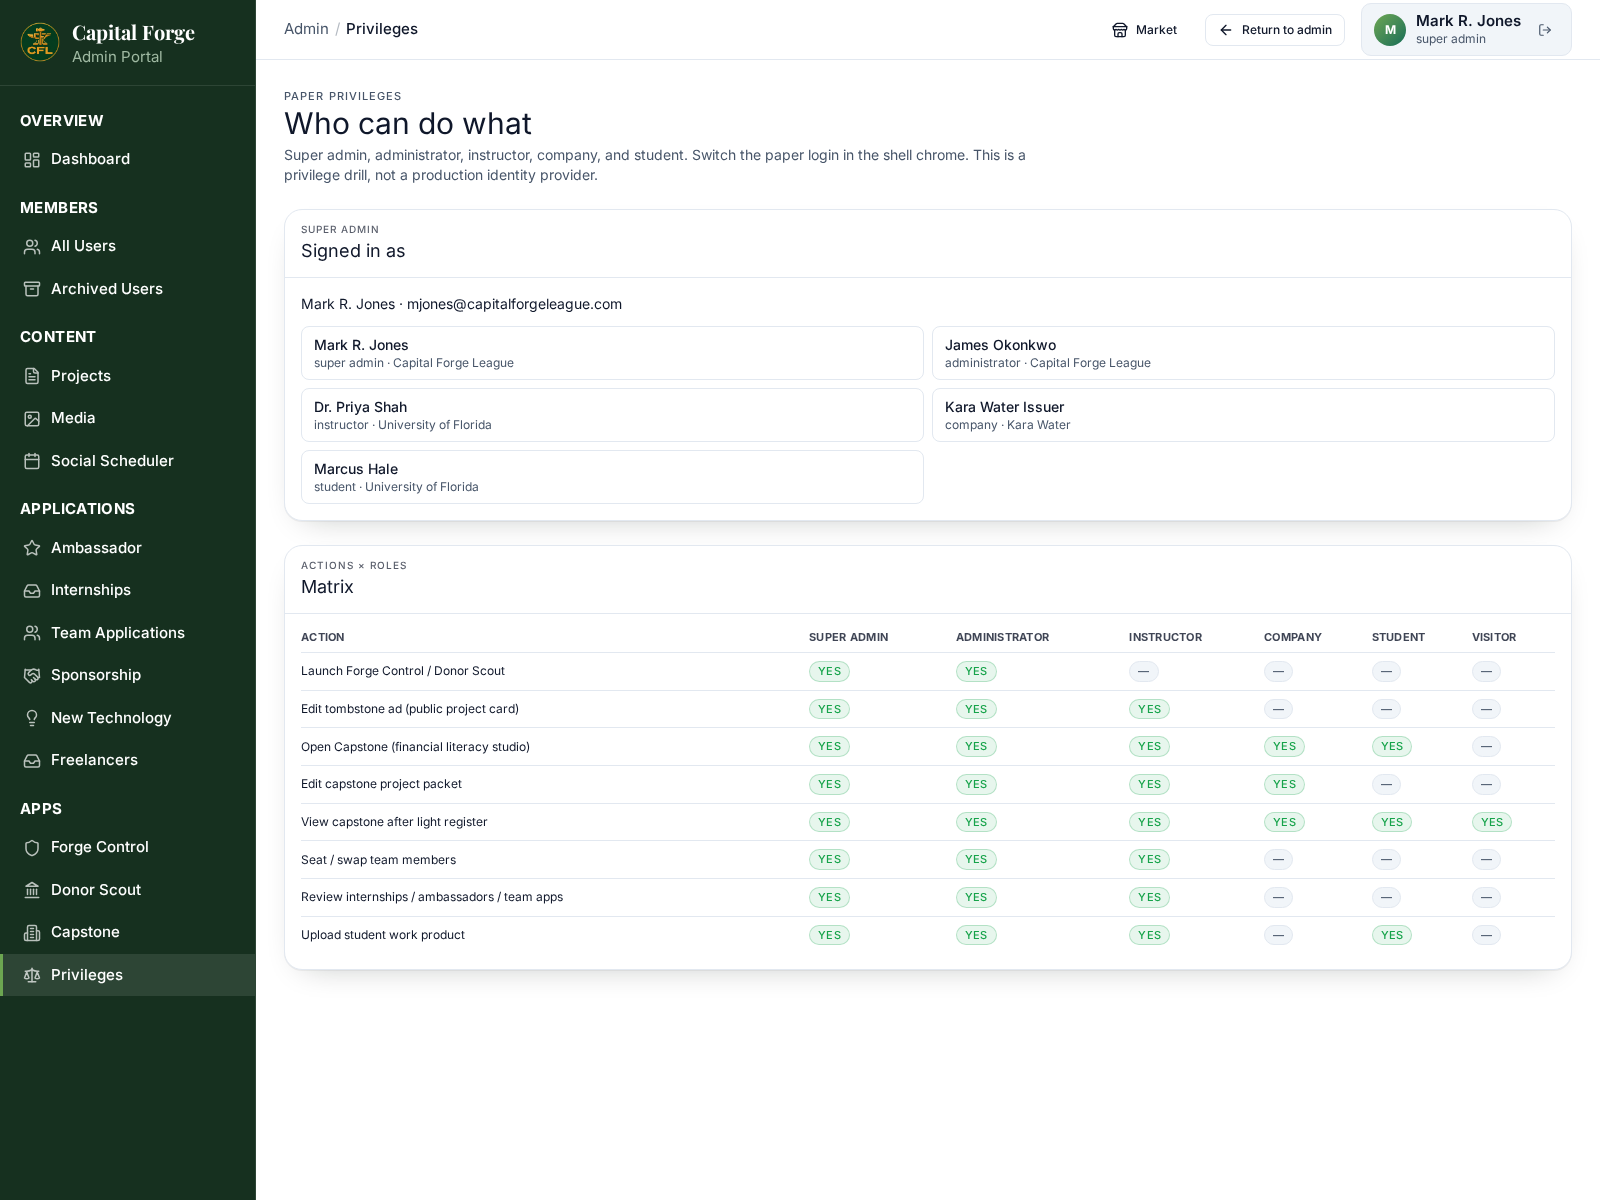The height and width of the screenshot is (1200, 1600).
Task: Click the Admin breadcrumb link
Action: (306, 29)
